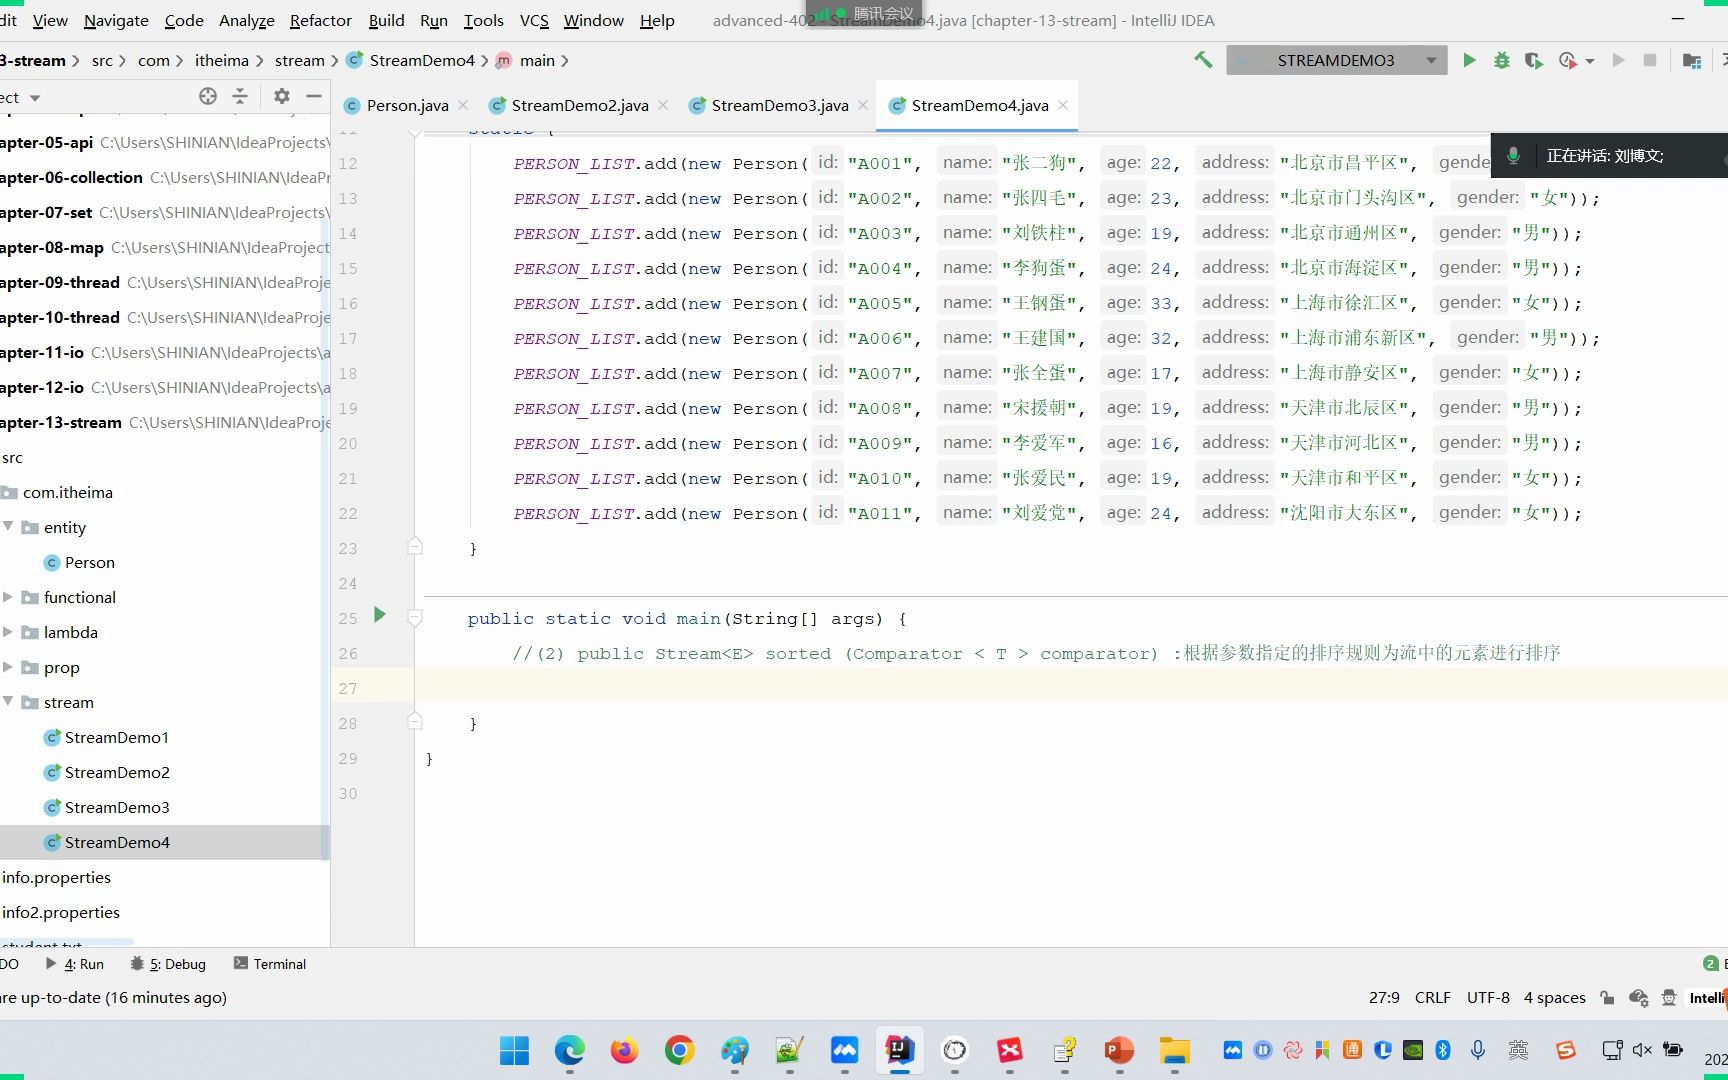Open the Navigate menu
This screenshot has width=1728, height=1080.
tap(116, 20)
